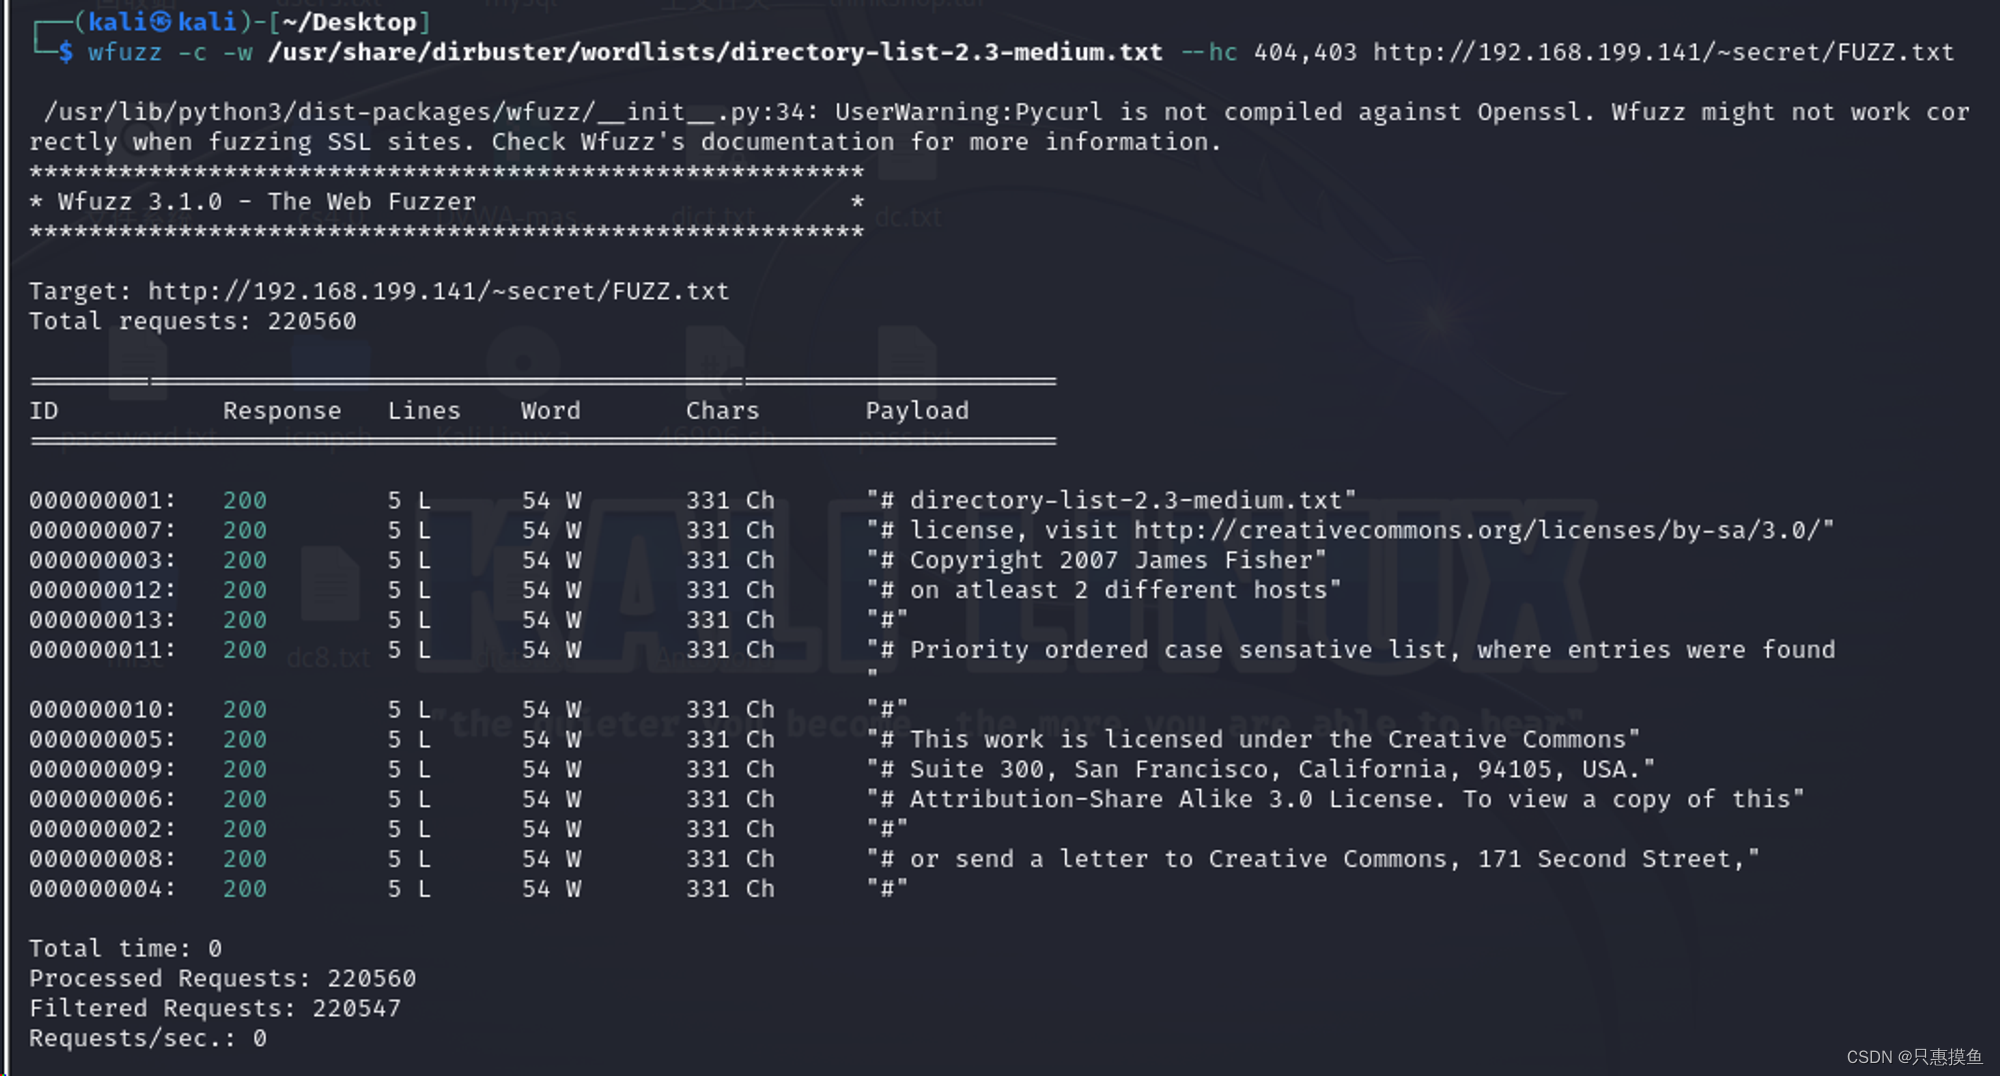Viewport: 2000px width, 1076px height.
Task: Click result ID 000000001
Action: pos(102,500)
